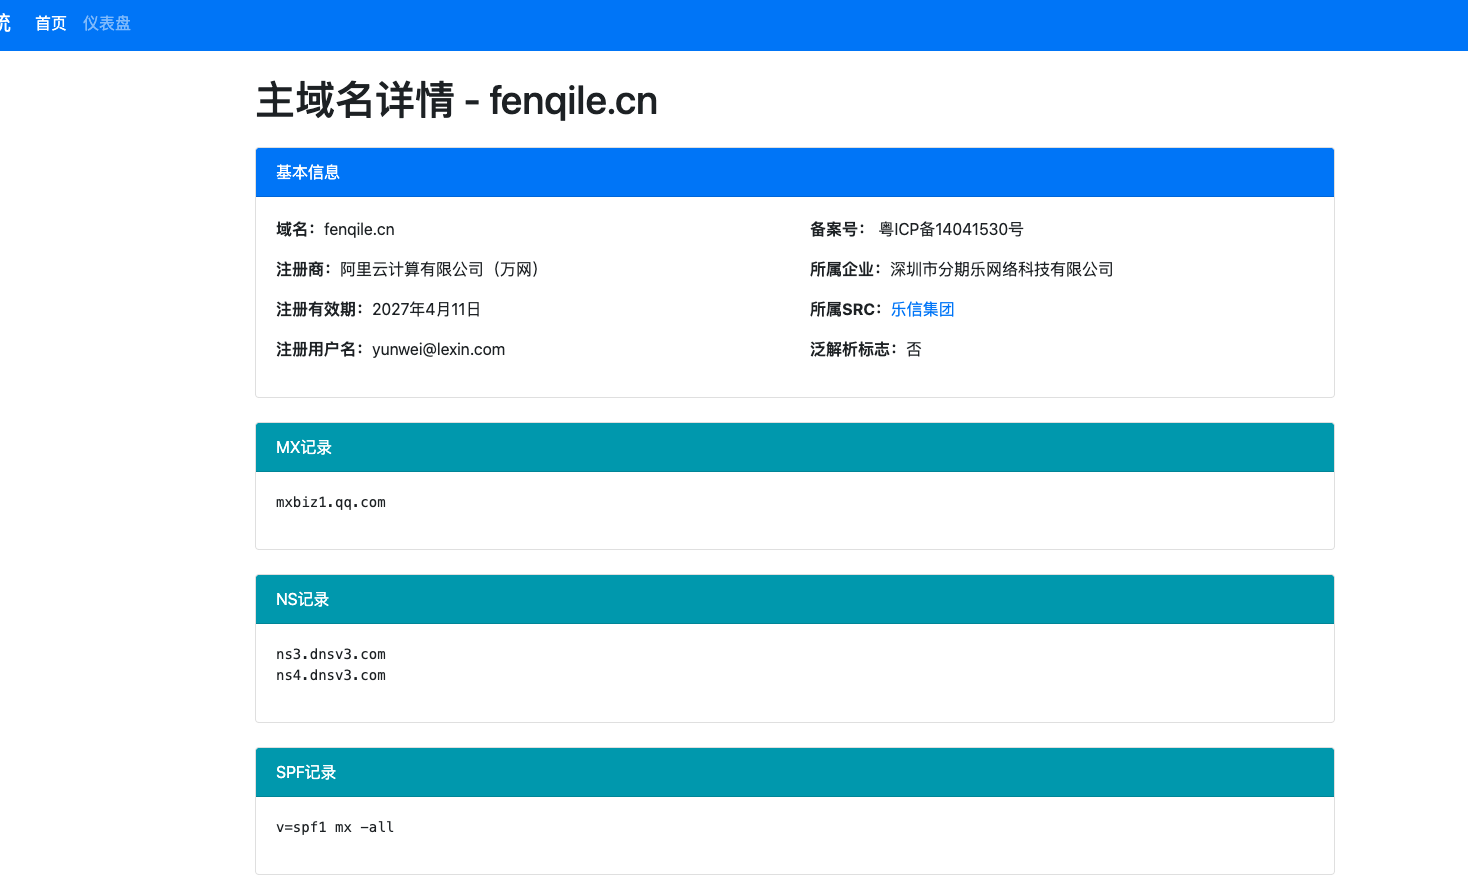Open the 乐信集团 SRC link

(922, 309)
